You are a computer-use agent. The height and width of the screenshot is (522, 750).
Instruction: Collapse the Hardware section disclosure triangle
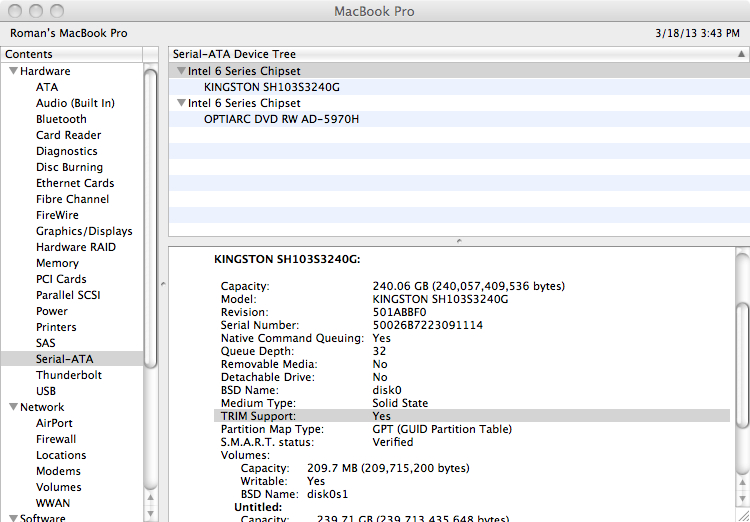[13, 72]
